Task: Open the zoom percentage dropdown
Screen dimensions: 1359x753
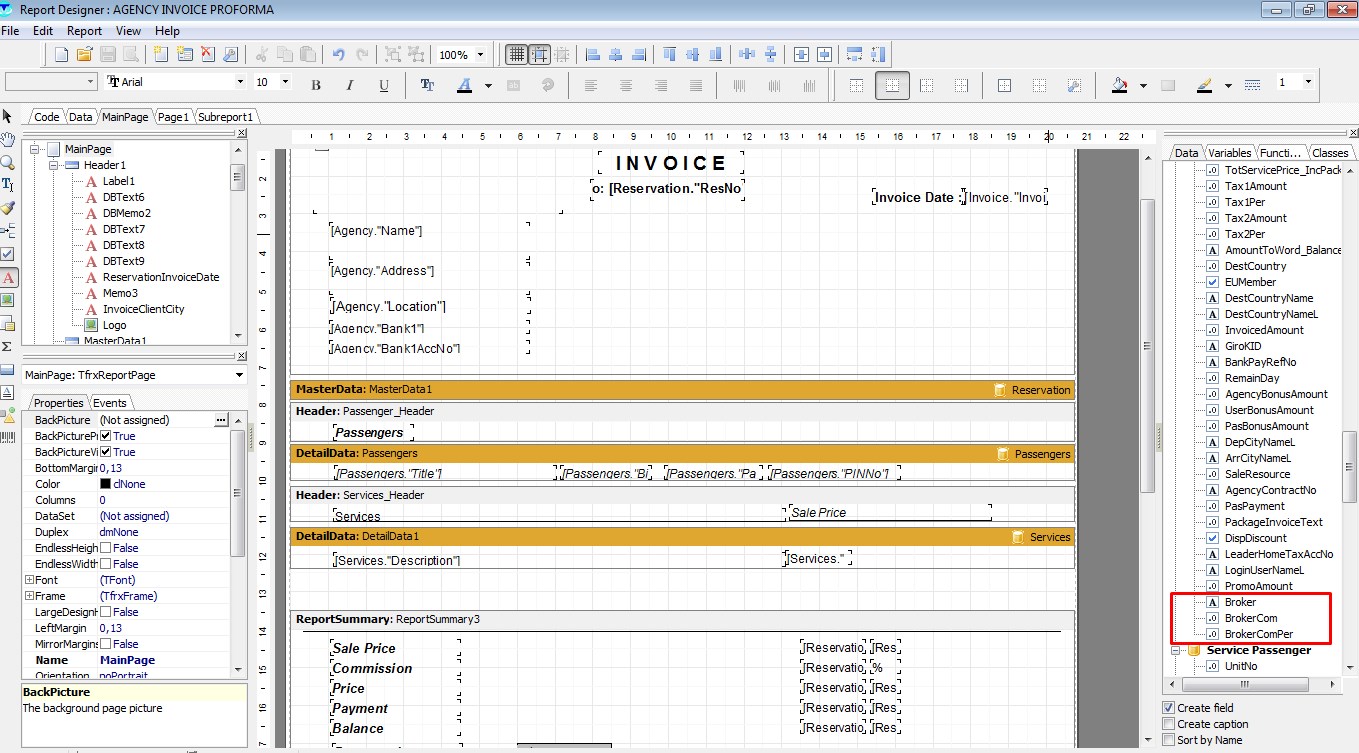Action: coord(481,55)
